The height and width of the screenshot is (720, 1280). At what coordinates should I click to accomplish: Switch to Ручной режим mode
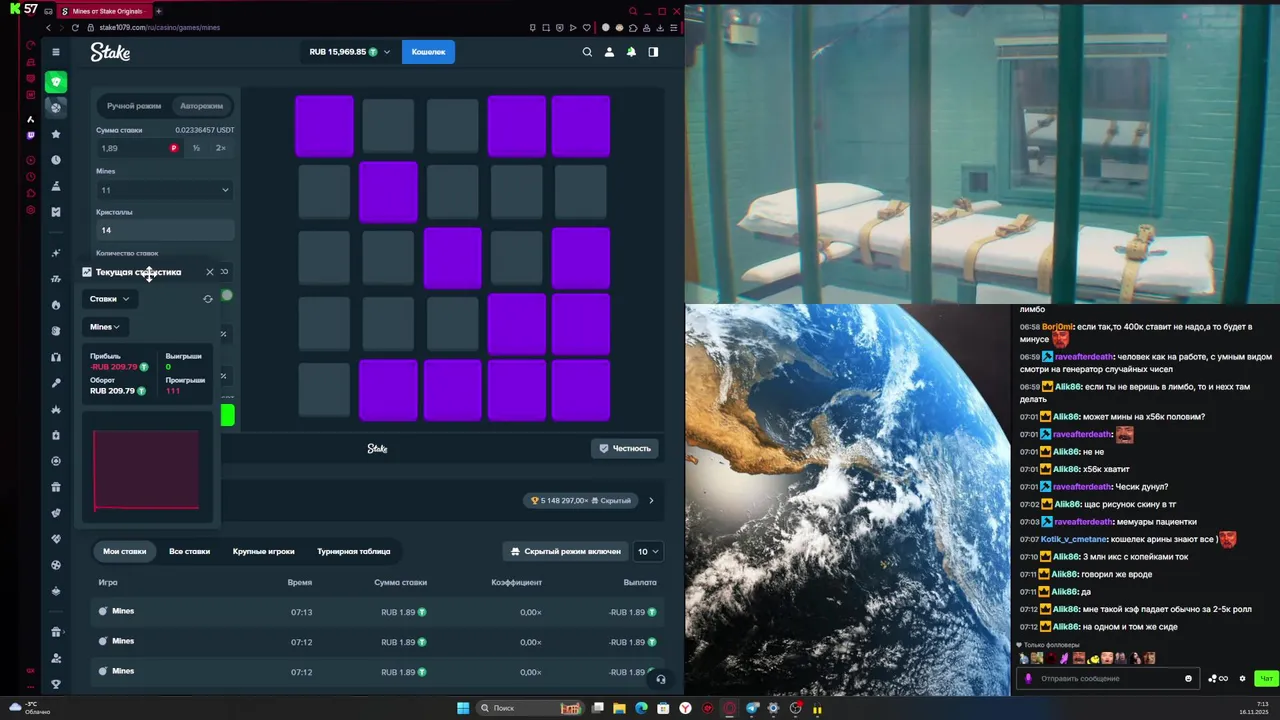point(134,106)
